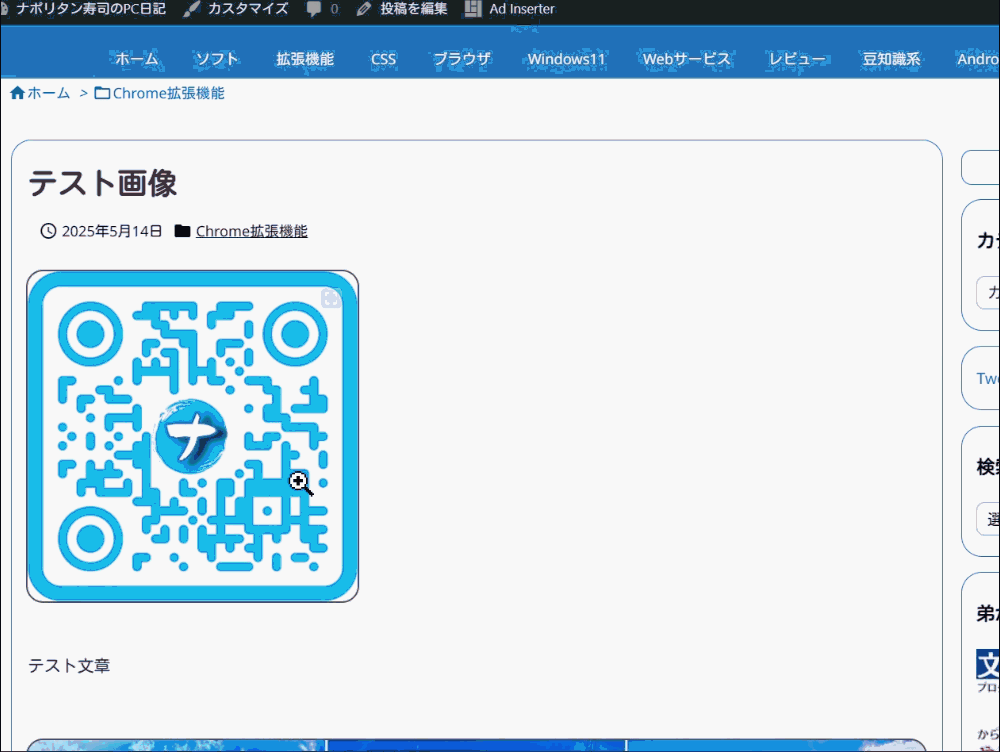Open 投稿を編集 in the admin bar

pos(402,9)
